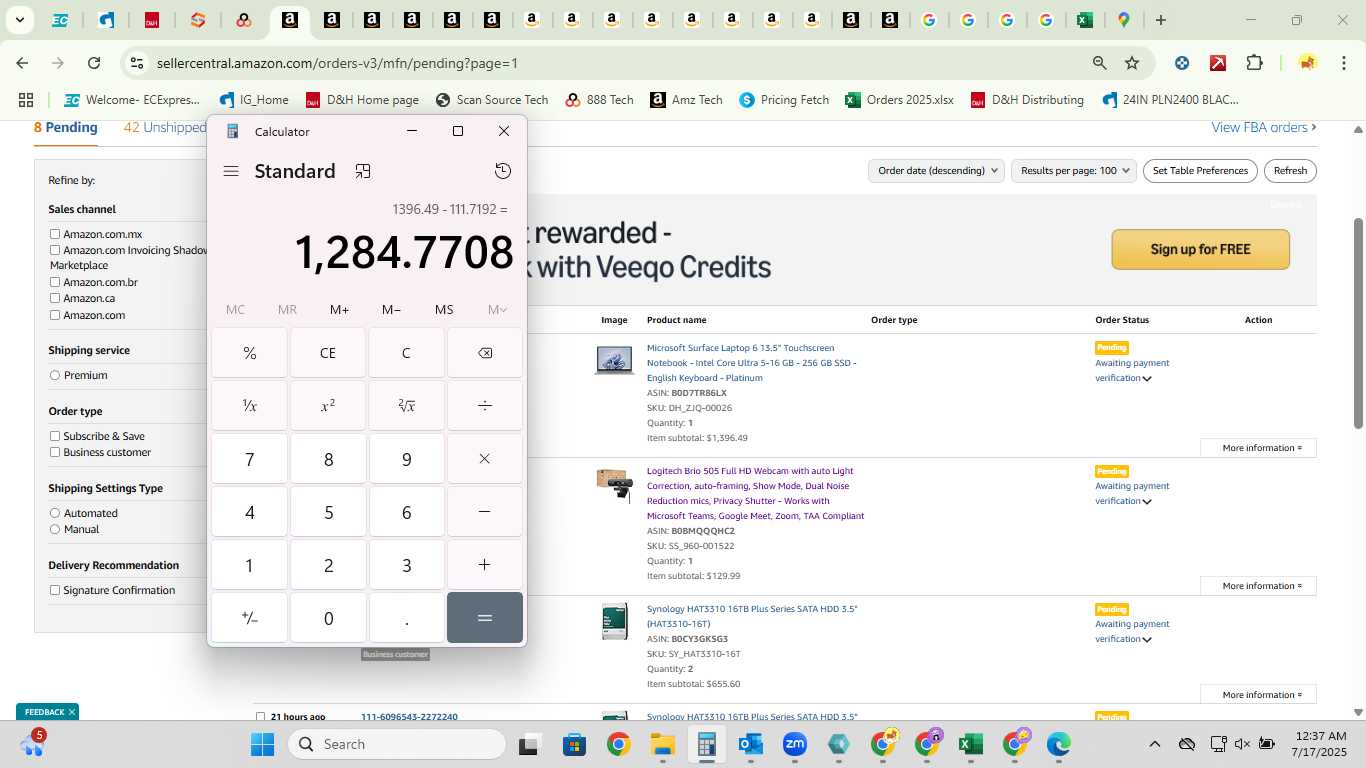The image size is (1366, 768).
Task: Switch to the 8 Pending tab
Action: 65,128
